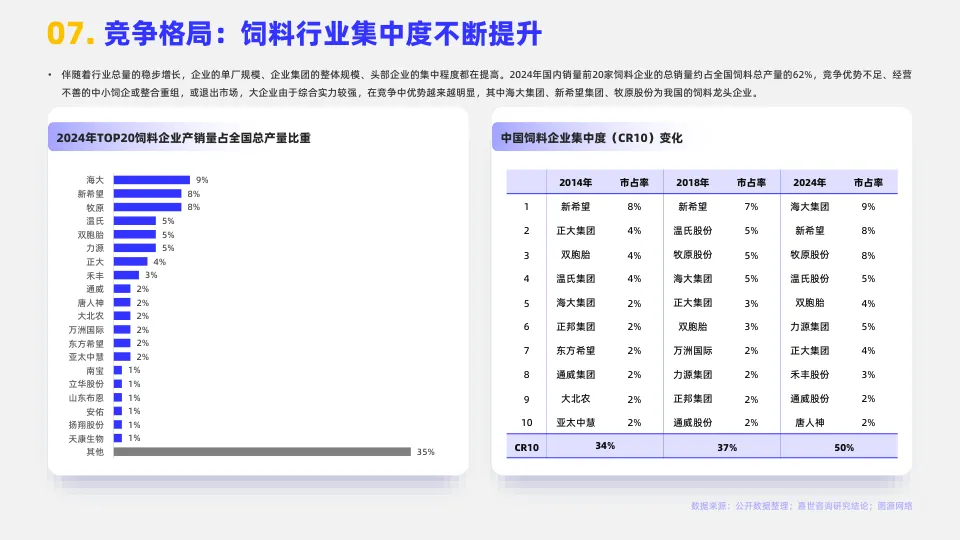Viewport: 960px width, 540px height.
Task: Click 正大集团 in the 2014年 column
Action: (576, 231)
